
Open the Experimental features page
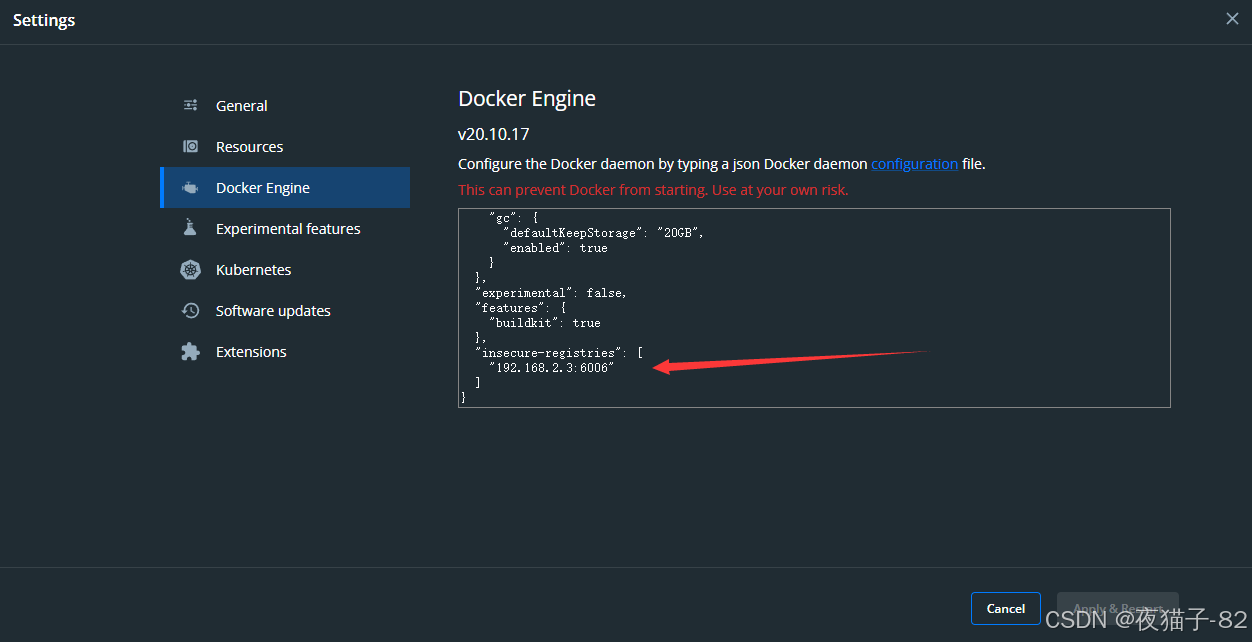coord(287,228)
